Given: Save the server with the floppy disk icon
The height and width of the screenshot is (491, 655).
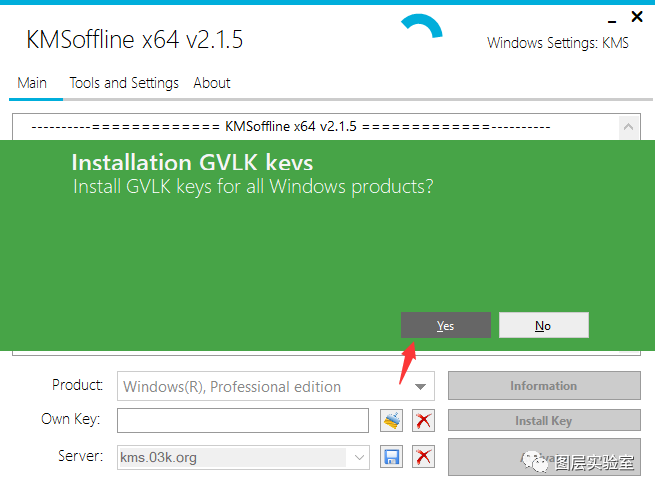Looking at the screenshot, I should click(x=391, y=457).
